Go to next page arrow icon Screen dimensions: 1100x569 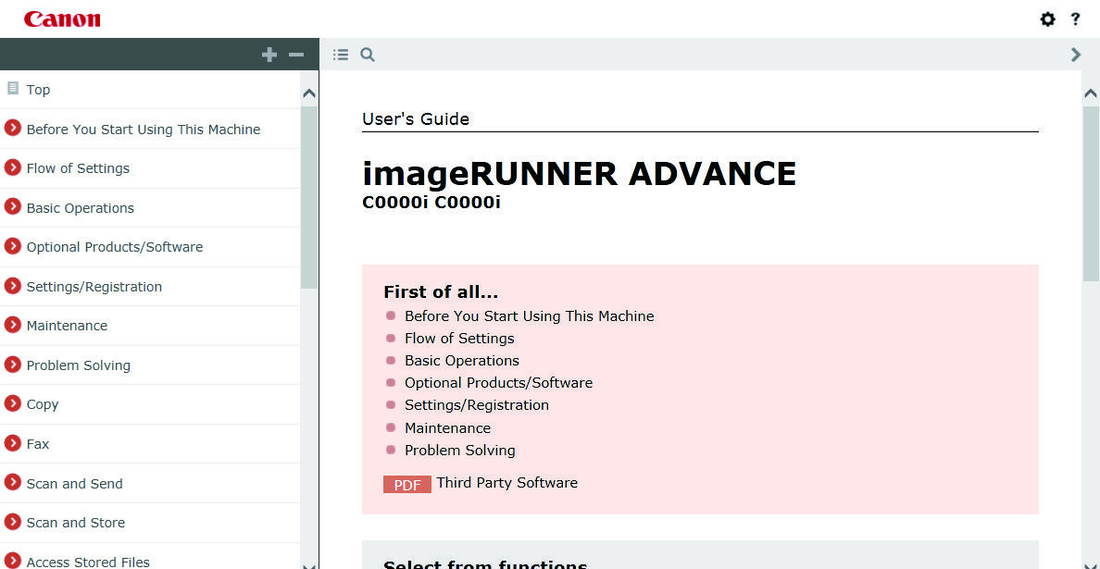coord(1075,54)
